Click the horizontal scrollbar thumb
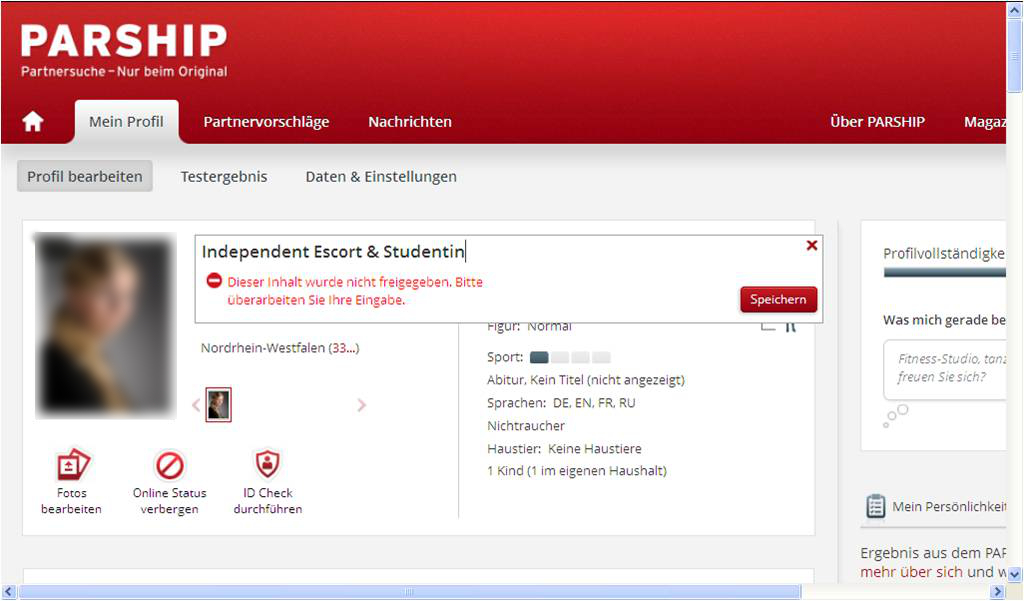1024x601 pixels. (x=409, y=592)
